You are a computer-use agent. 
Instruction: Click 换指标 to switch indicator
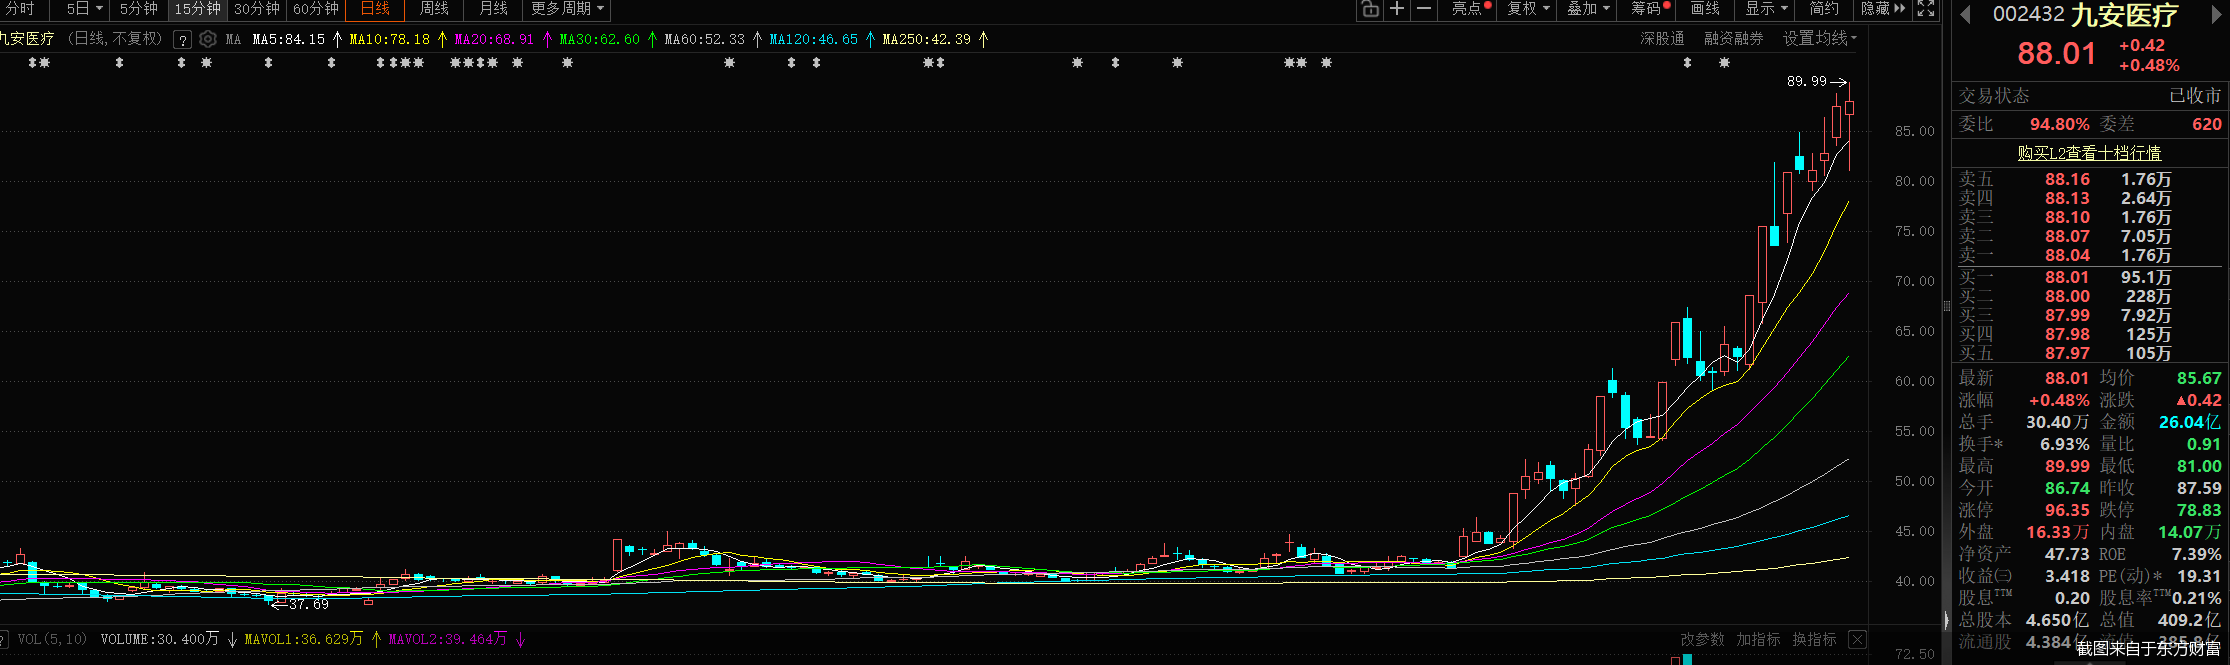pos(1814,639)
